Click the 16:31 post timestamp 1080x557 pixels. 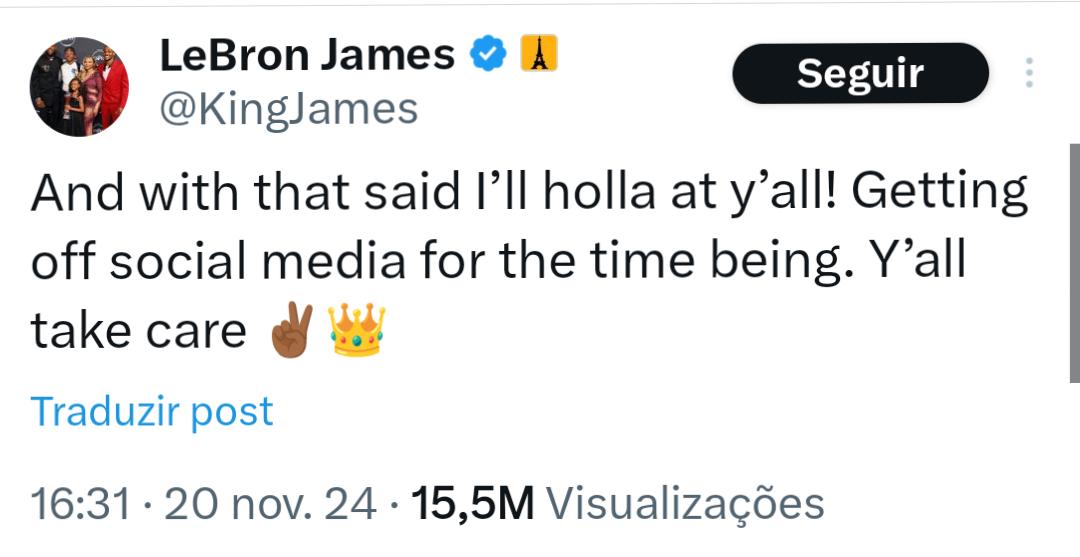tap(80, 504)
